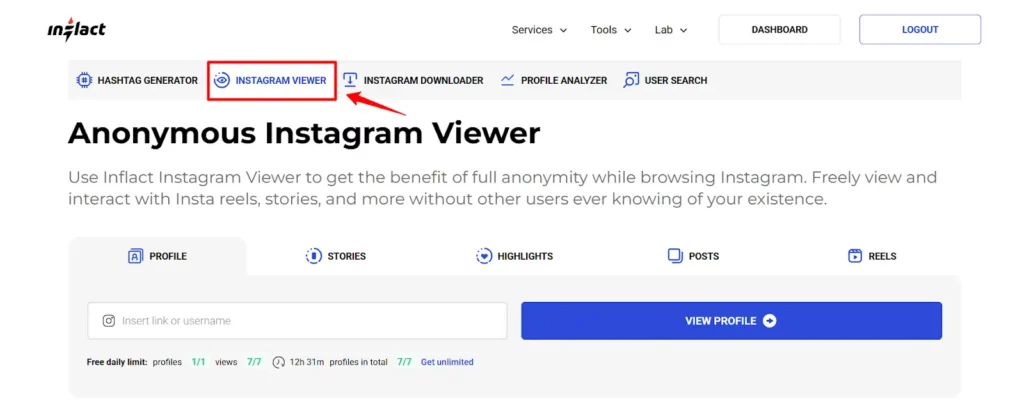The width and height of the screenshot is (1024, 410).
Task: Open the Instagram Downloader tool
Action: (x=413, y=80)
